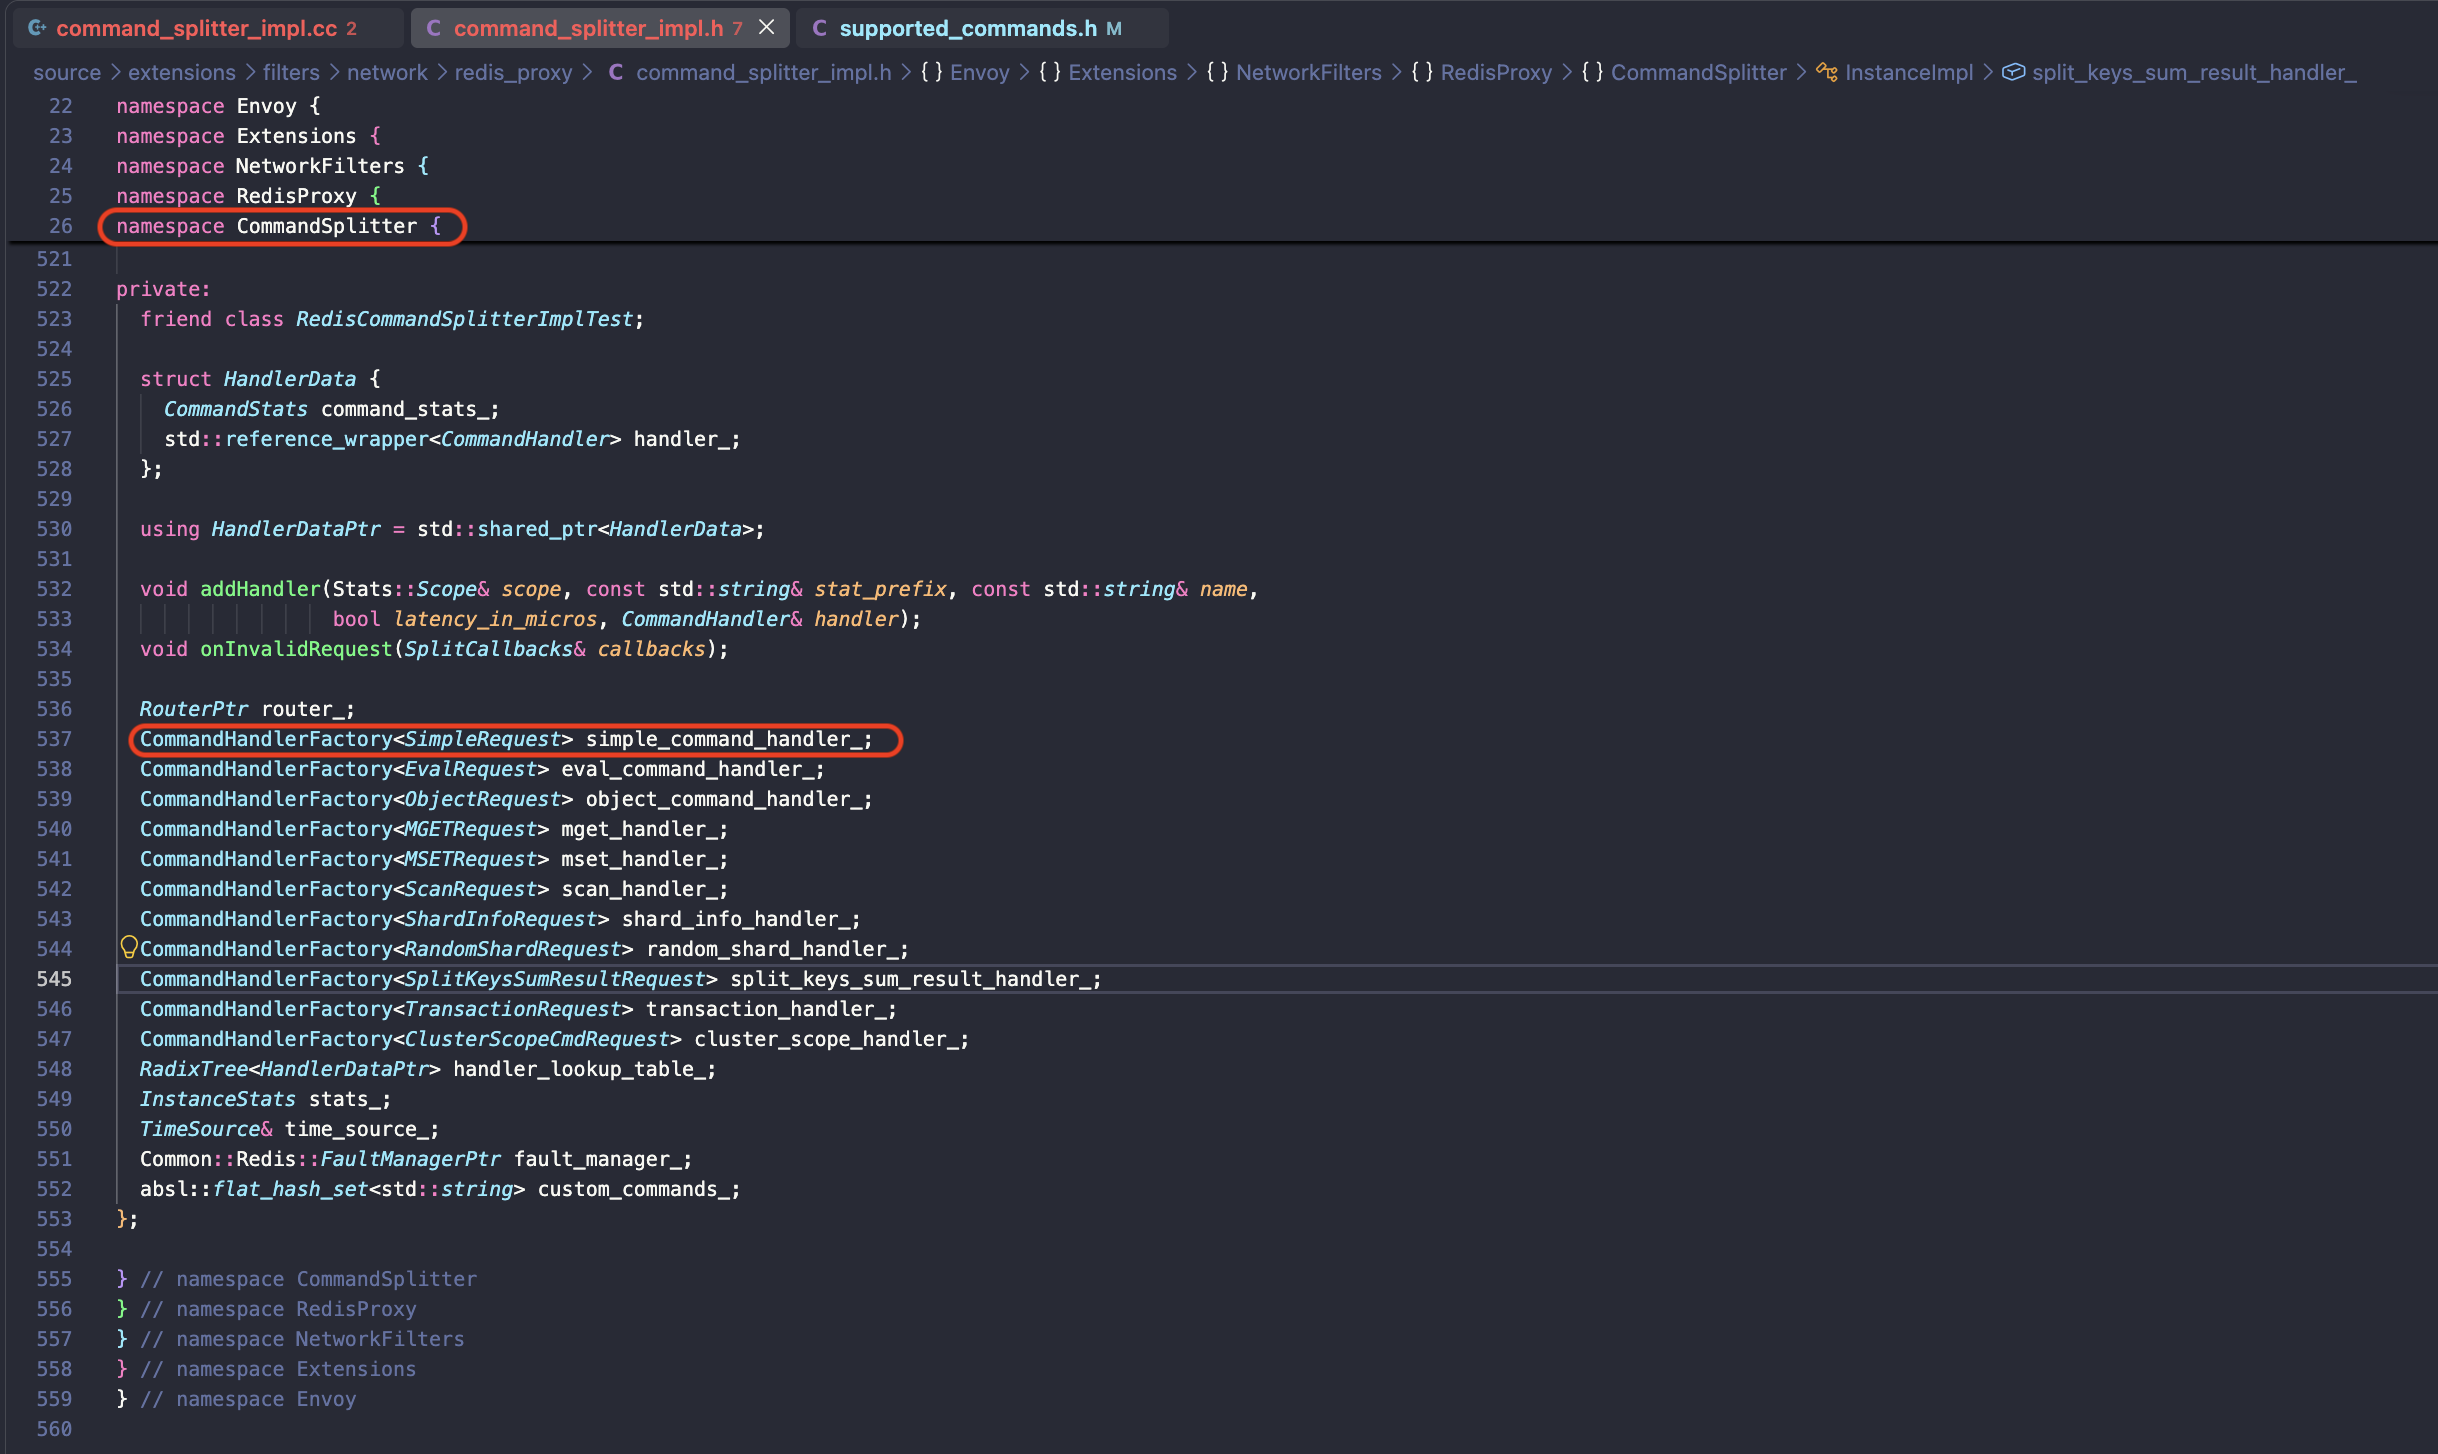The height and width of the screenshot is (1454, 2438).
Task: Click 'EvalRequest' on line 538
Action: [471, 769]
